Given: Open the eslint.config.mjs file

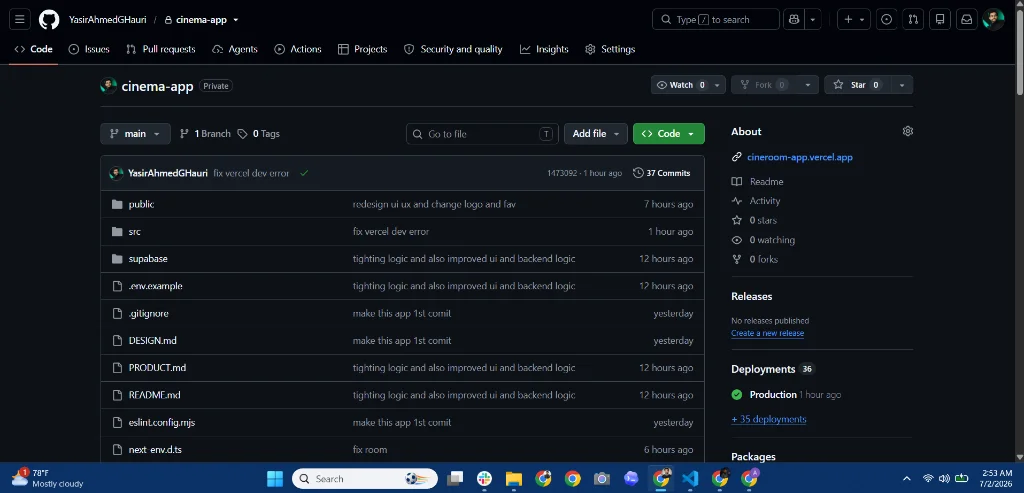Looking at the screenshot, I should point(162,422).
